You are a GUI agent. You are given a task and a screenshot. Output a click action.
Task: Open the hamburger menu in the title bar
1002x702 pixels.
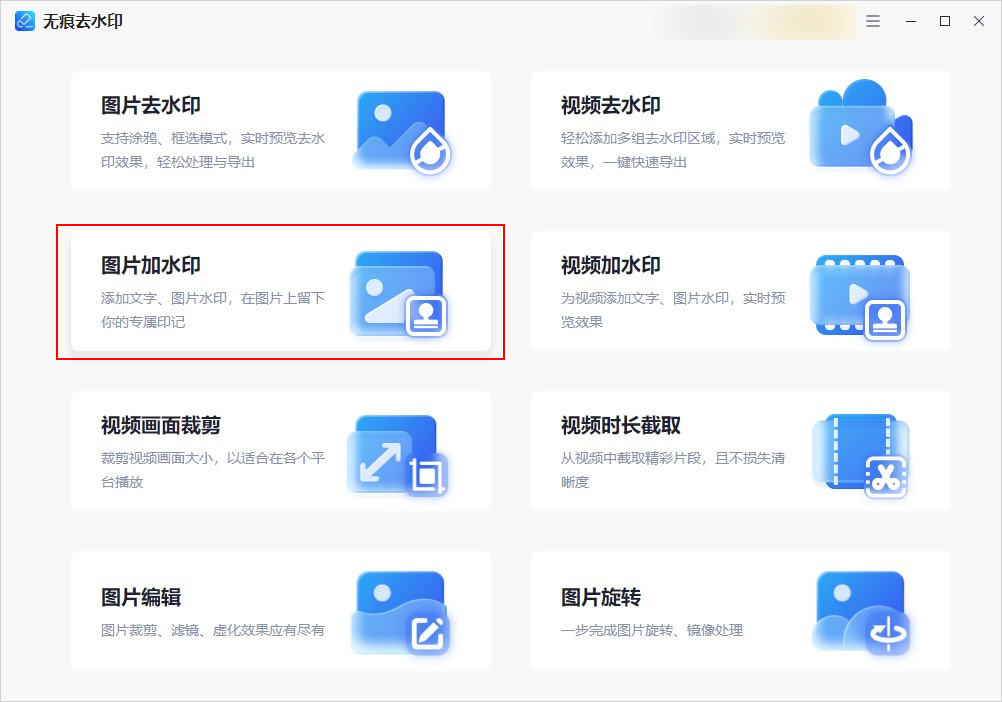pyautogui.click(x=872, y=20)
